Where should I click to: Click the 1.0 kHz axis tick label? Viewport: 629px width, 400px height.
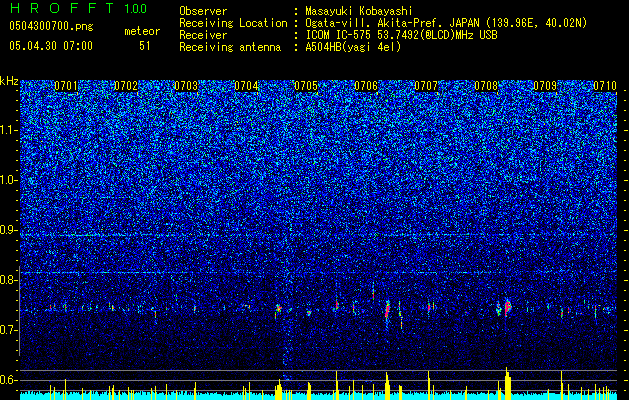[9, 181]
